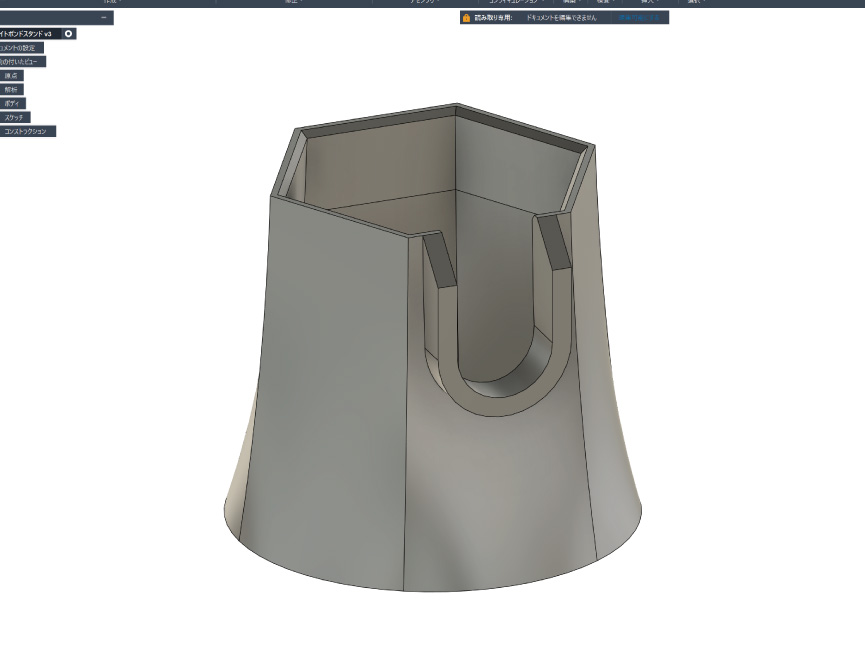Open the コンストラクション folder
This screenshot has width=865, height=649.
pos(26,132)
